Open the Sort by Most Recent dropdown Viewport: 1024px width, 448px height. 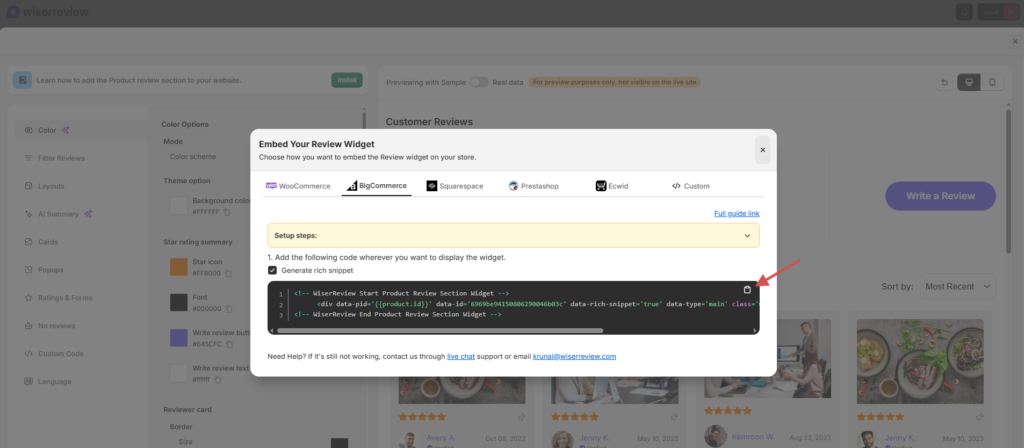pyautogui.click(x=958, y=287)
